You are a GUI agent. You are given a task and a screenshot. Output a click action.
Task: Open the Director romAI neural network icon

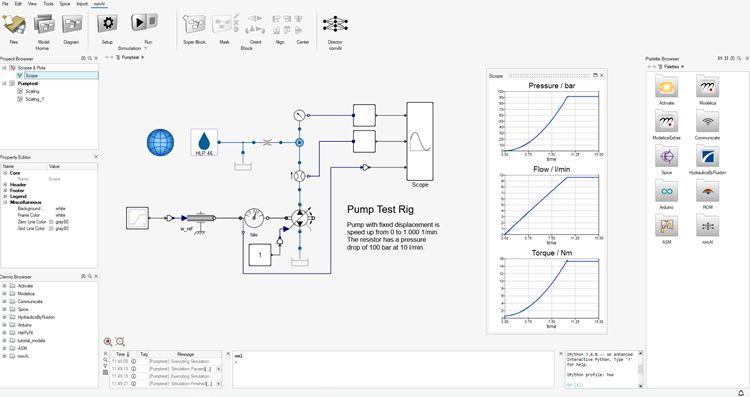coord(335,24)
